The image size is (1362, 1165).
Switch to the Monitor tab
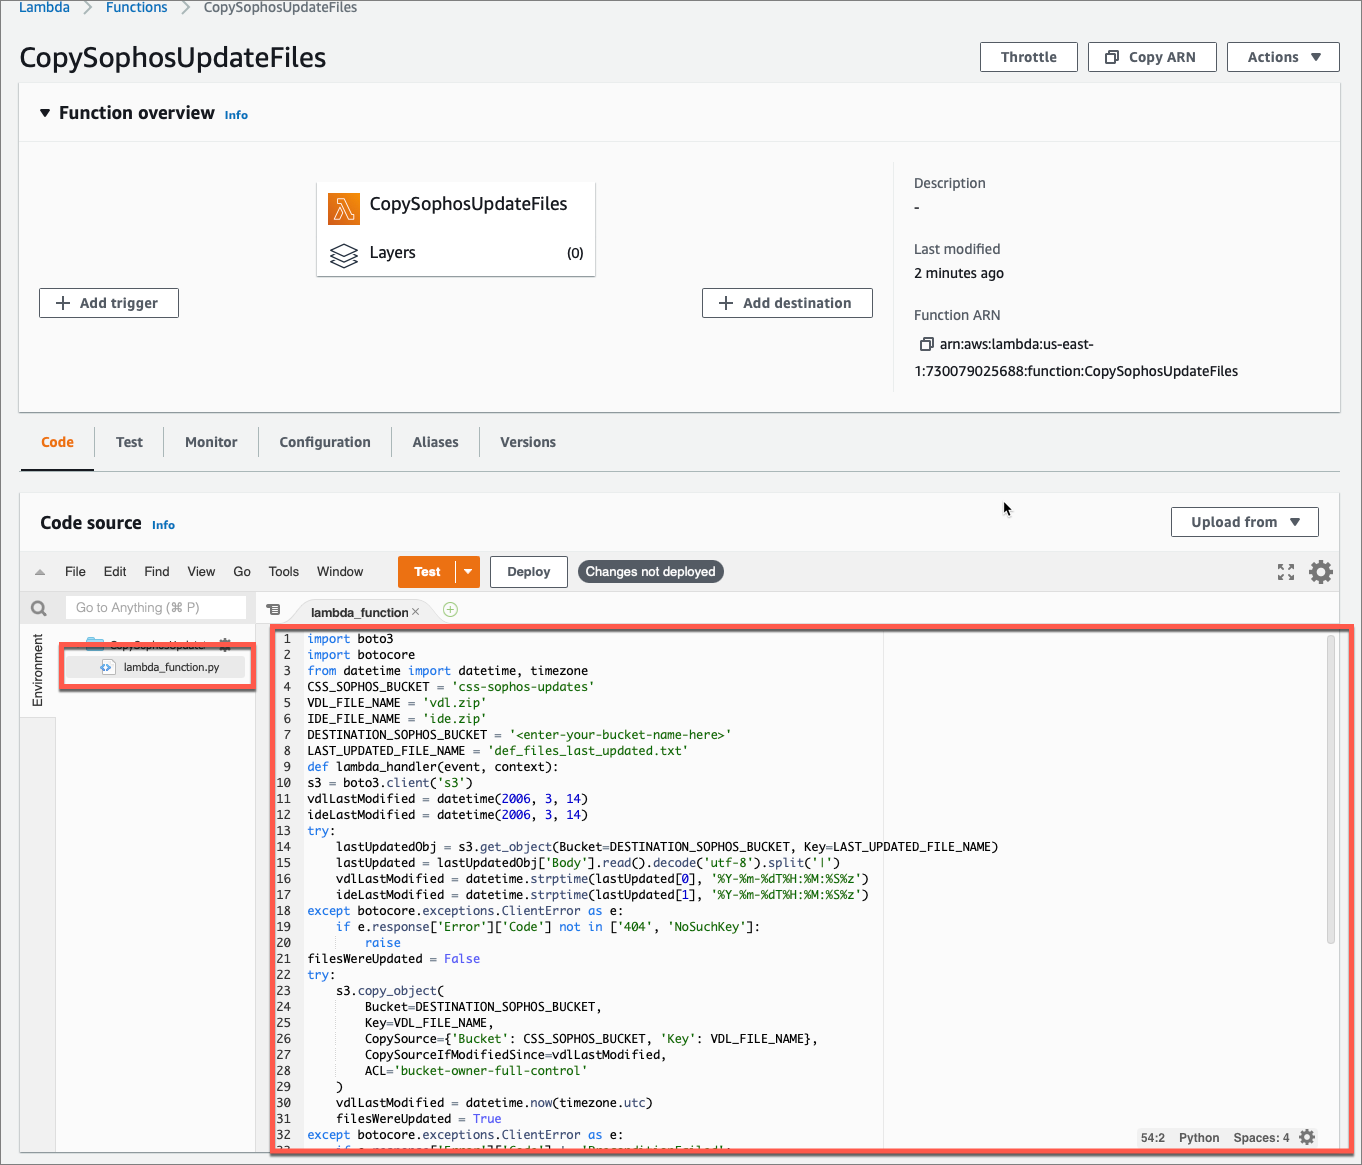tap(211, 442)
